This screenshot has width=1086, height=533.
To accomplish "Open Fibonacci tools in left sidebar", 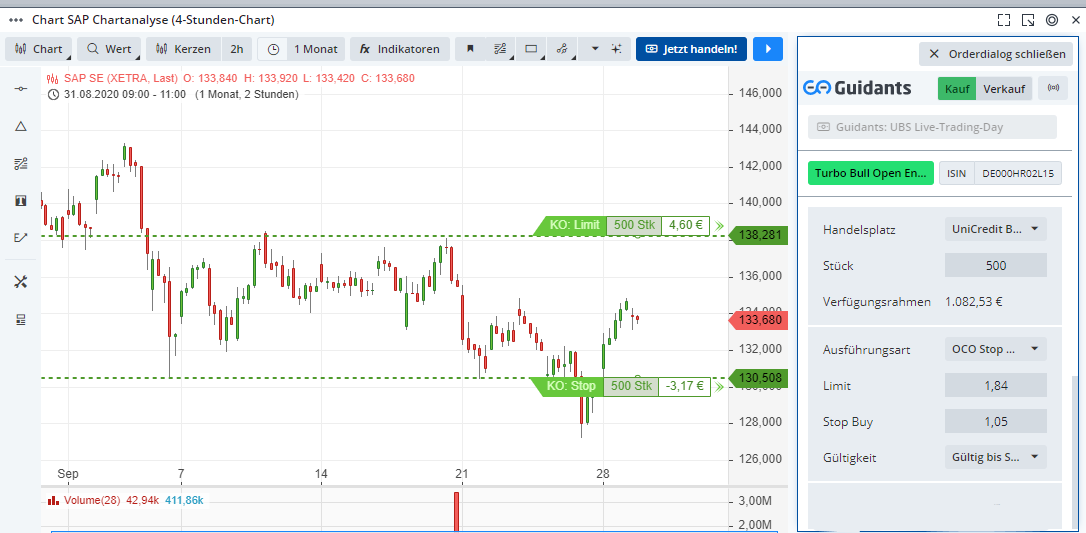I will coord(21,163).
